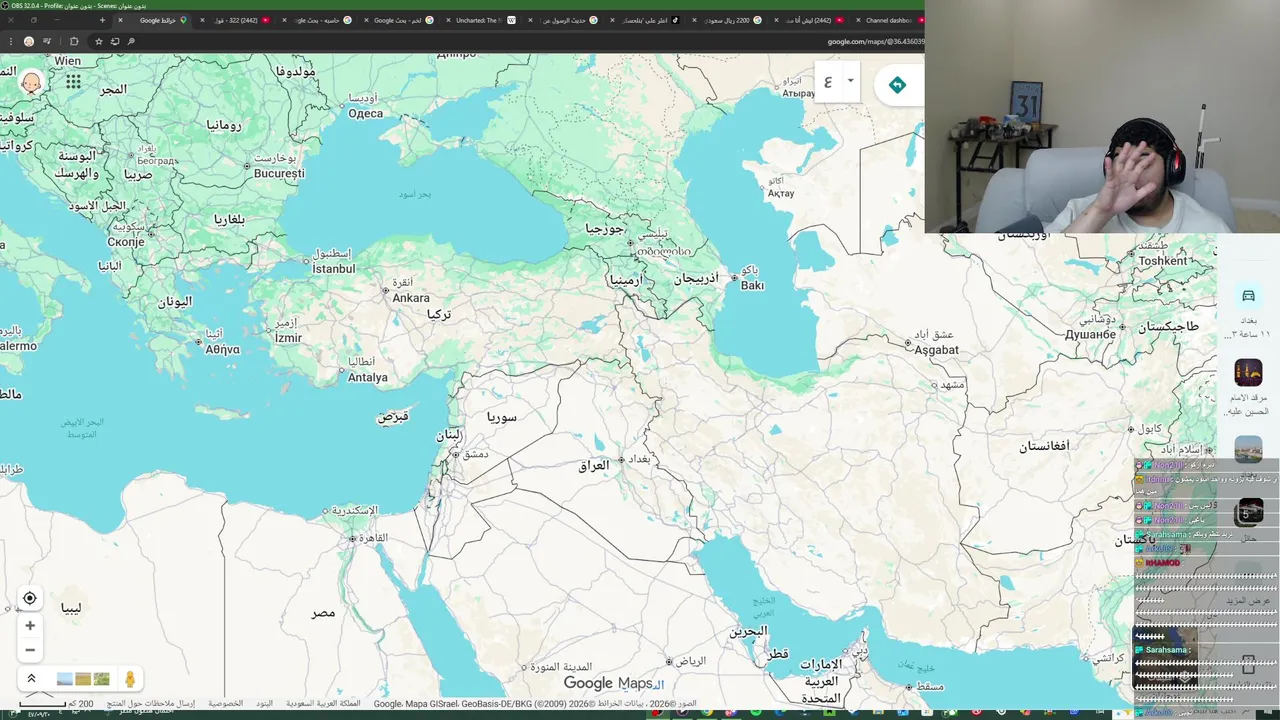Click the Актау city label
Screen dimensions: 1280x720
(x=780, y=193)
